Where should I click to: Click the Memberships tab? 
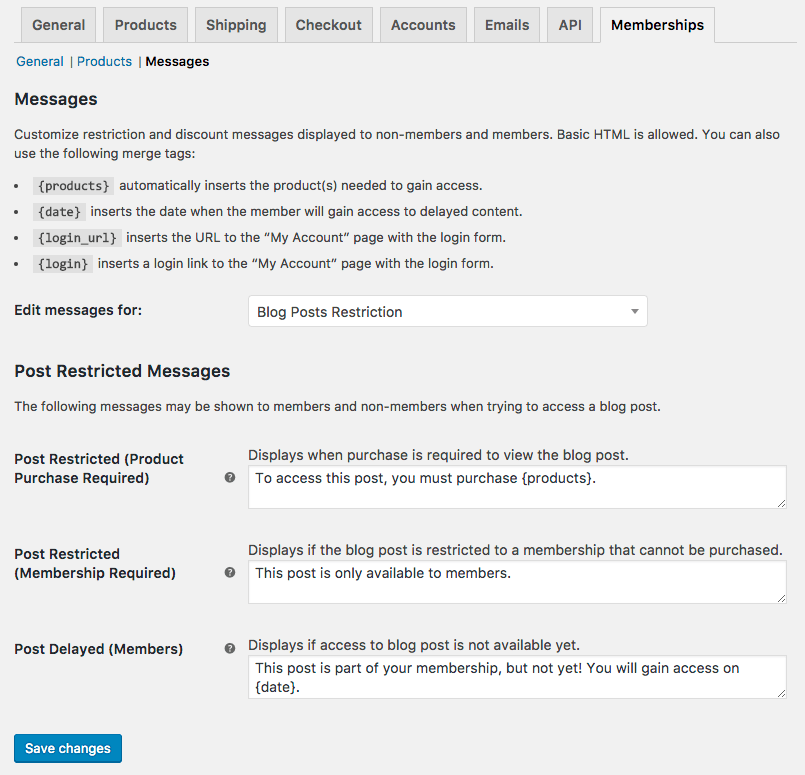[656, 25]
